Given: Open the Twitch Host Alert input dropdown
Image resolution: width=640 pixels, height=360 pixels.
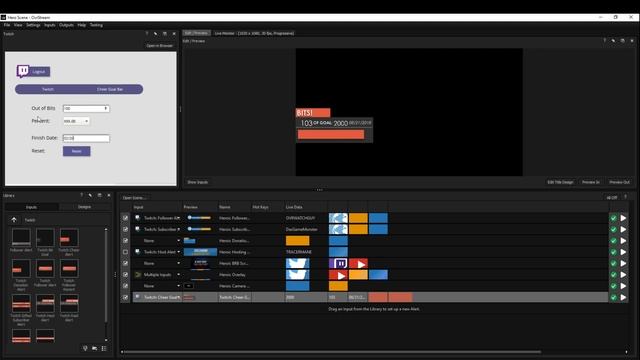Looking at the screenshot, I should [178, 252].
